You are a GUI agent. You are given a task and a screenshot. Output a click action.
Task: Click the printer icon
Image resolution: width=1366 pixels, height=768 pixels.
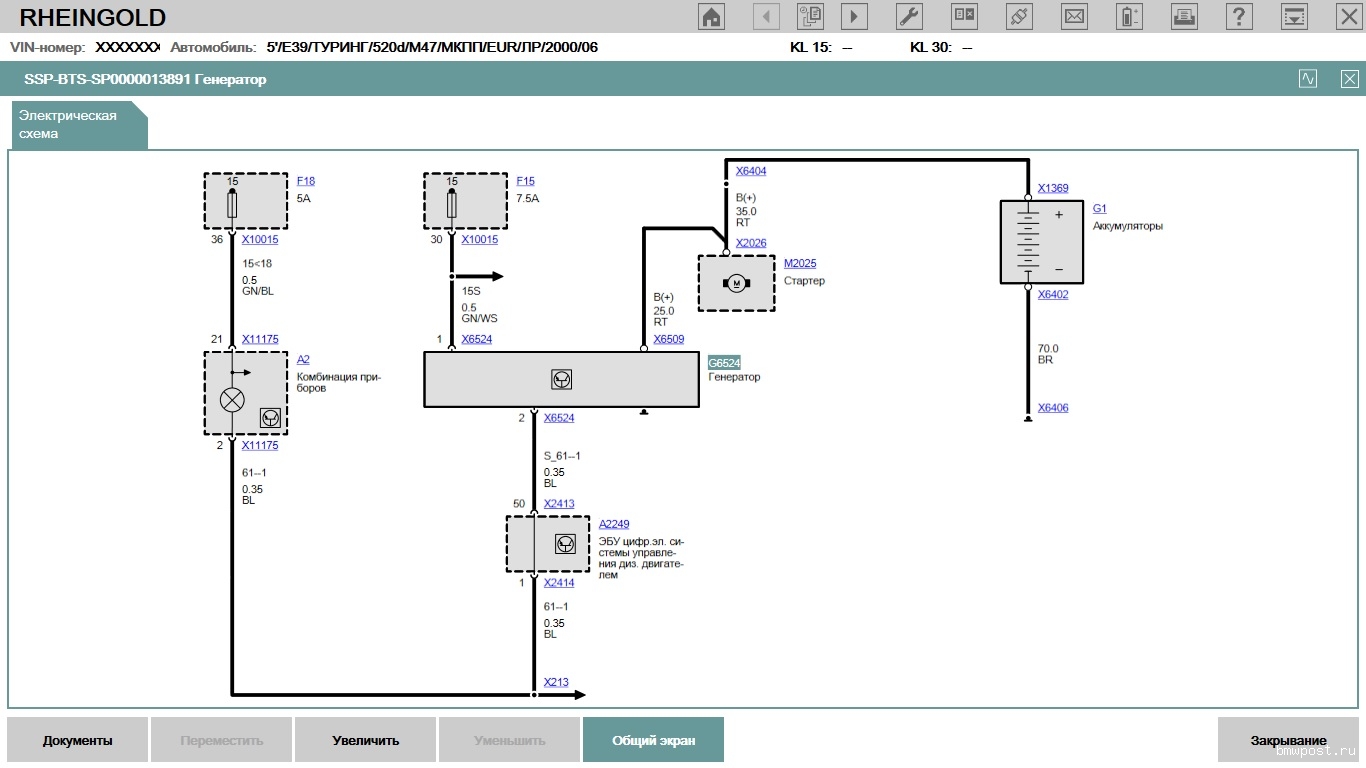pos(1184,17)
